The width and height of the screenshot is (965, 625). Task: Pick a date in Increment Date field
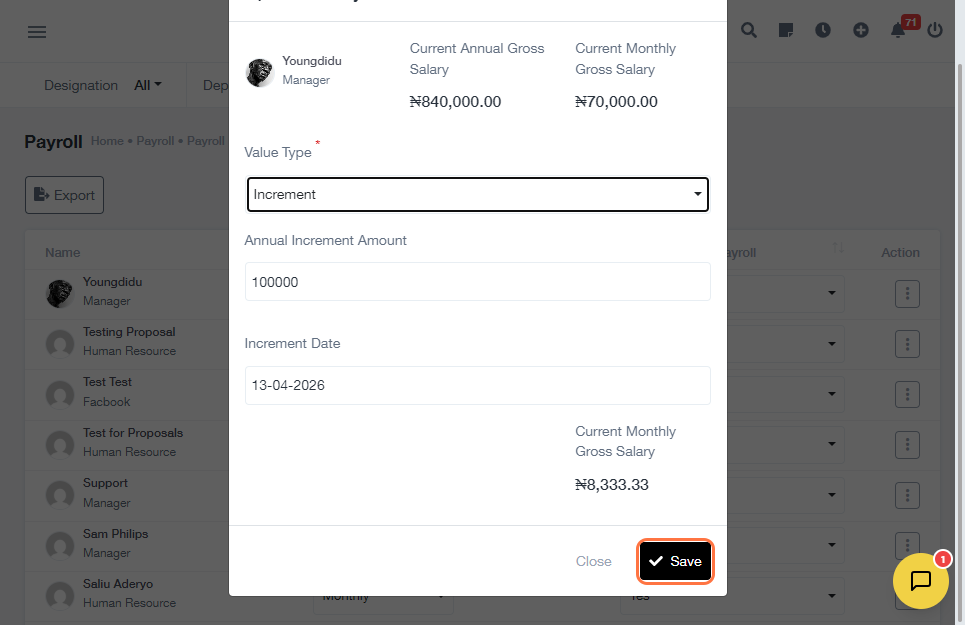pos(477,385)
